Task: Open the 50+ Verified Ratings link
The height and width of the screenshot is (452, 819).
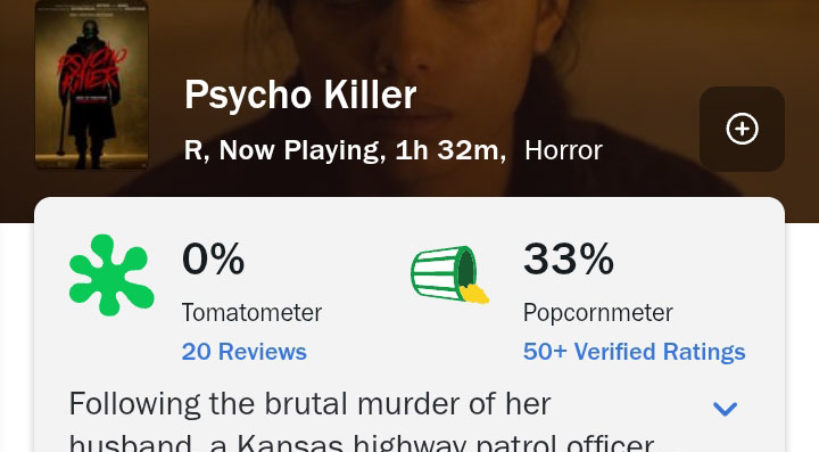Action: pos(634,352)
